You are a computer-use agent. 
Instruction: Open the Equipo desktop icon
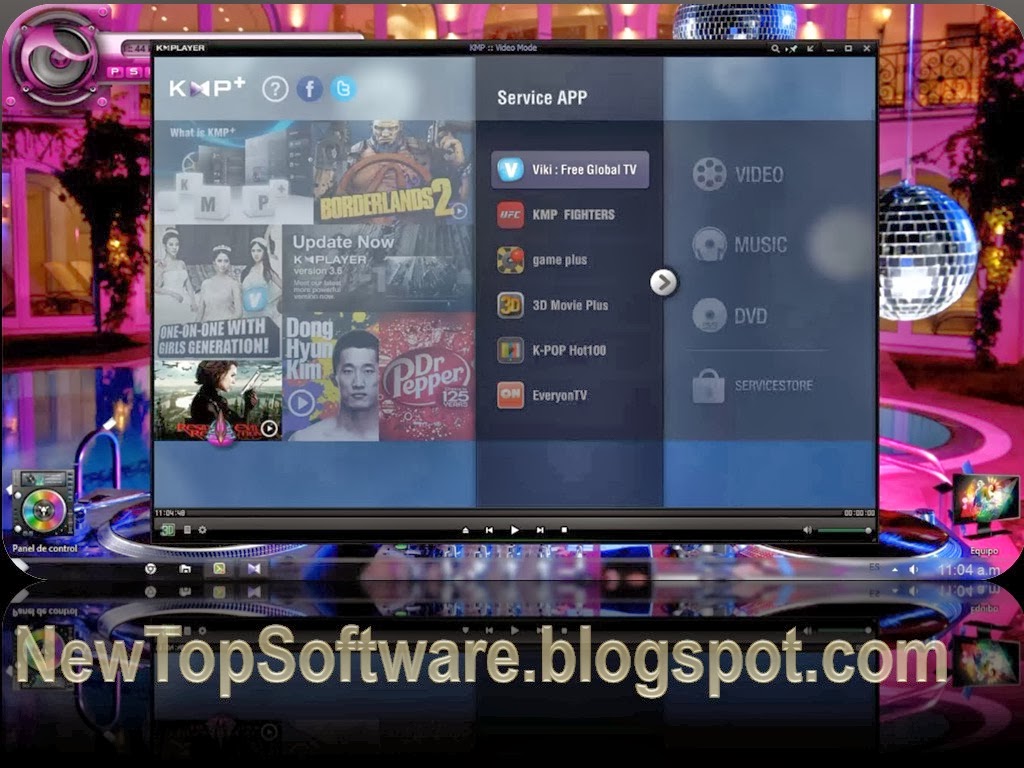coord(984,516)
